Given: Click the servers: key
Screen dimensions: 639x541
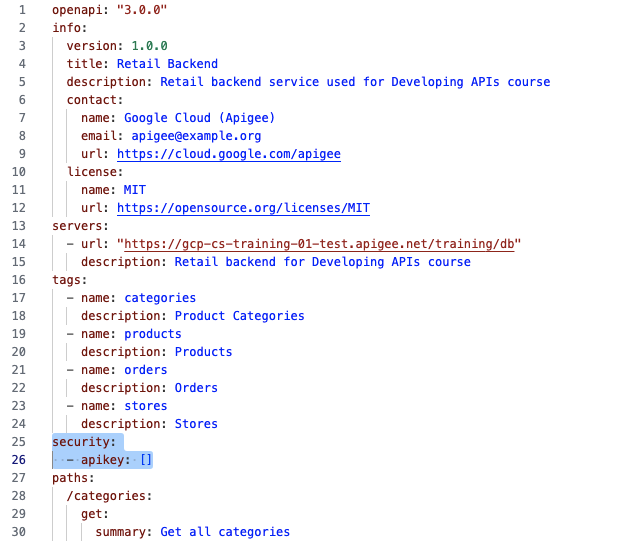Looking at the screenshot, I should [x=80, y=226].
